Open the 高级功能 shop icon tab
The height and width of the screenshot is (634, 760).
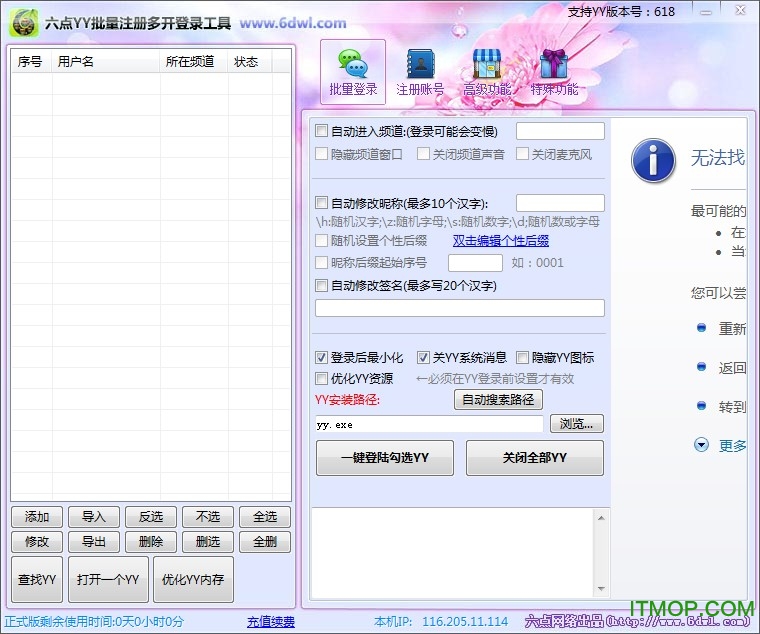point(487,72)
